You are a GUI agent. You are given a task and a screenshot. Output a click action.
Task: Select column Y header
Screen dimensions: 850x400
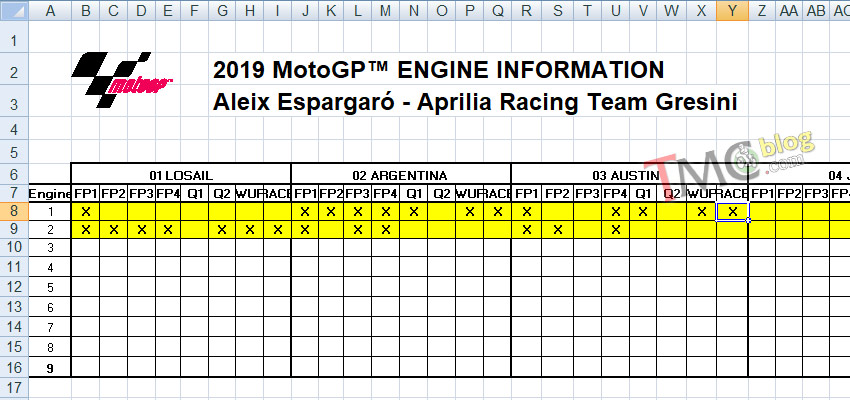[x=732, y=10]
